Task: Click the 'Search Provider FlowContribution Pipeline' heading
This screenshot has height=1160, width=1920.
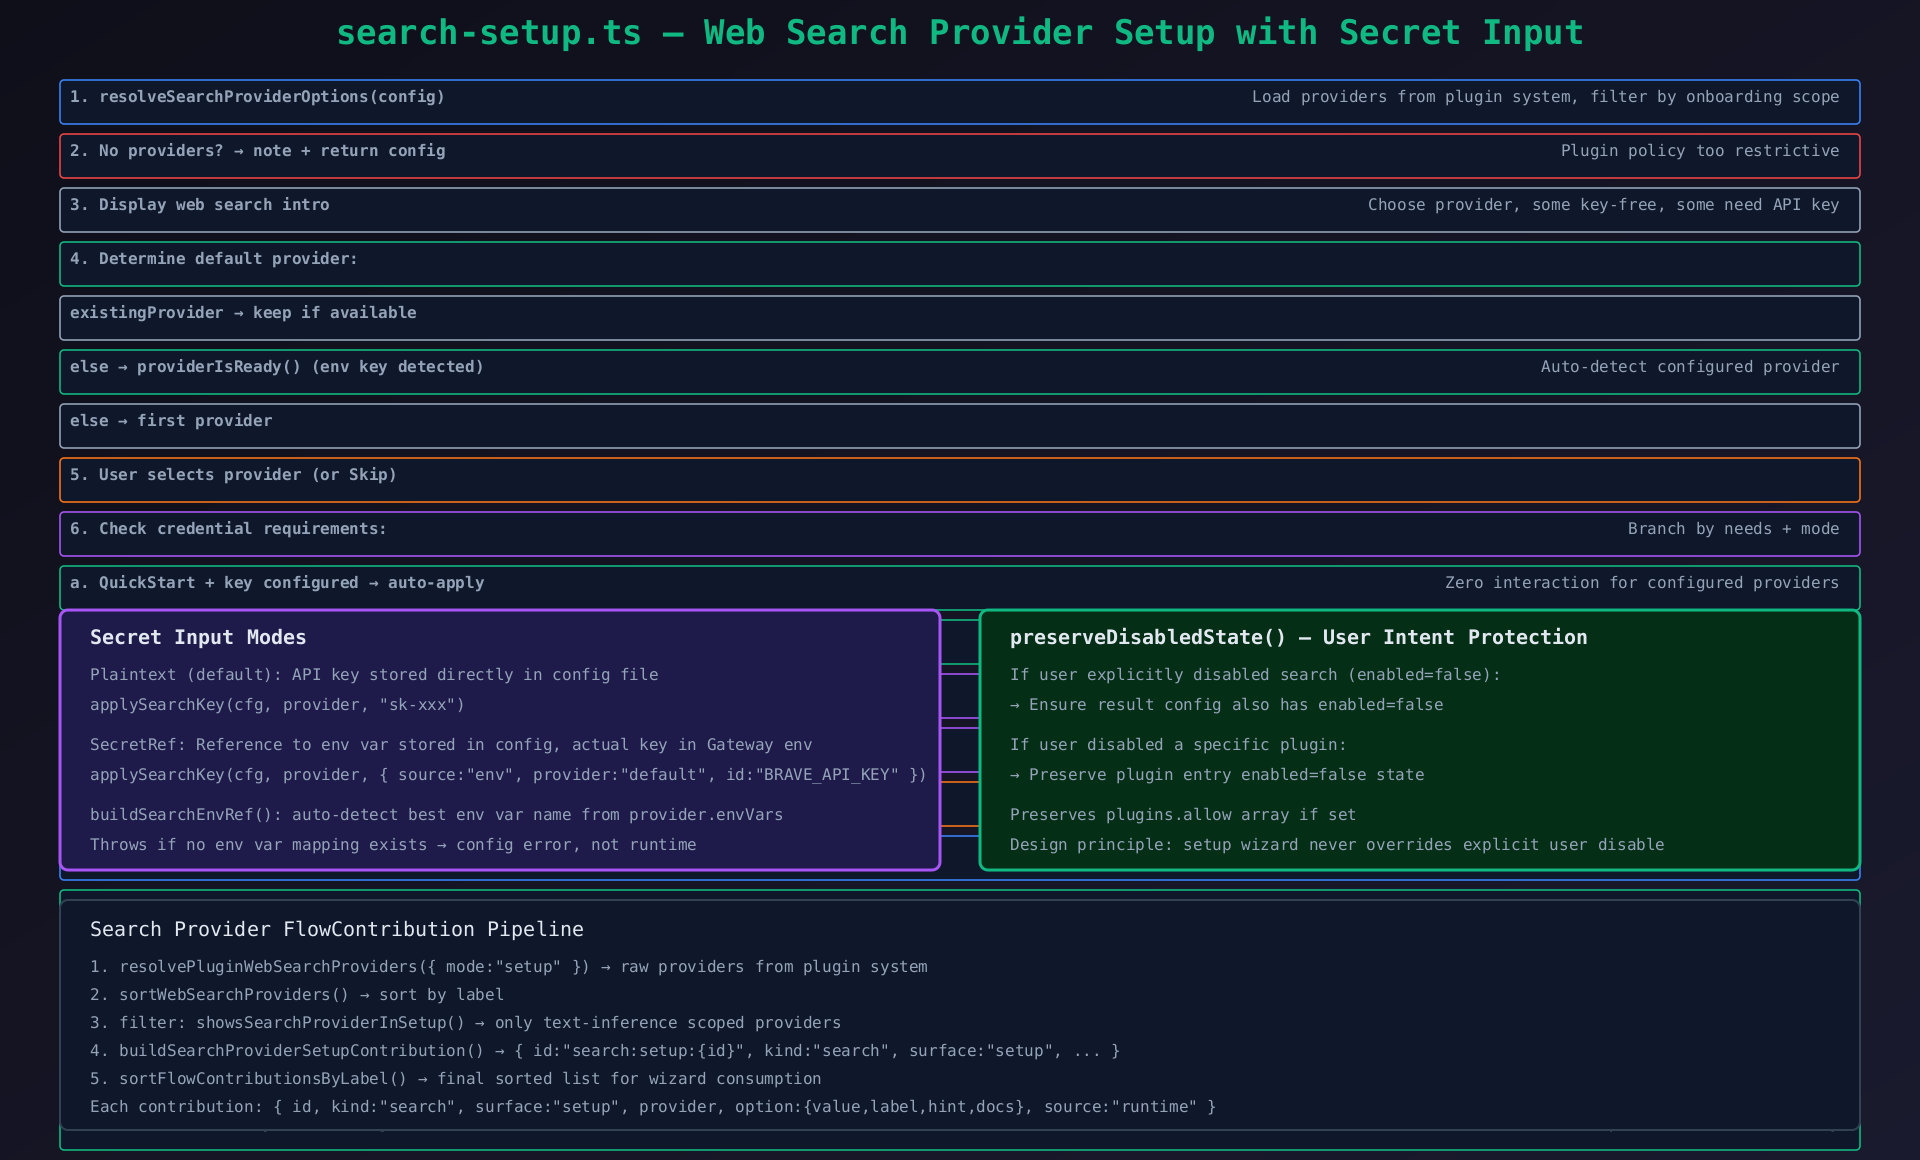Action: point(336,930)
